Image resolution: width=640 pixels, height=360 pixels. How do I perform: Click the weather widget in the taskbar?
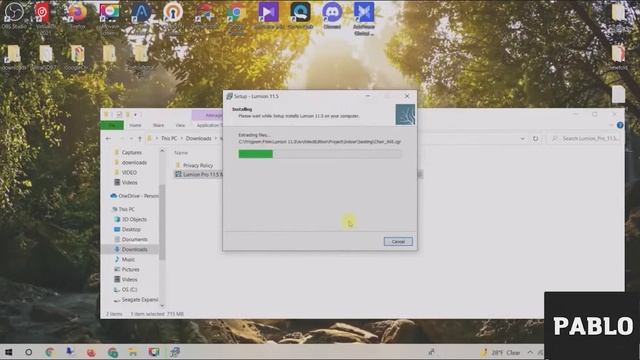500,352
